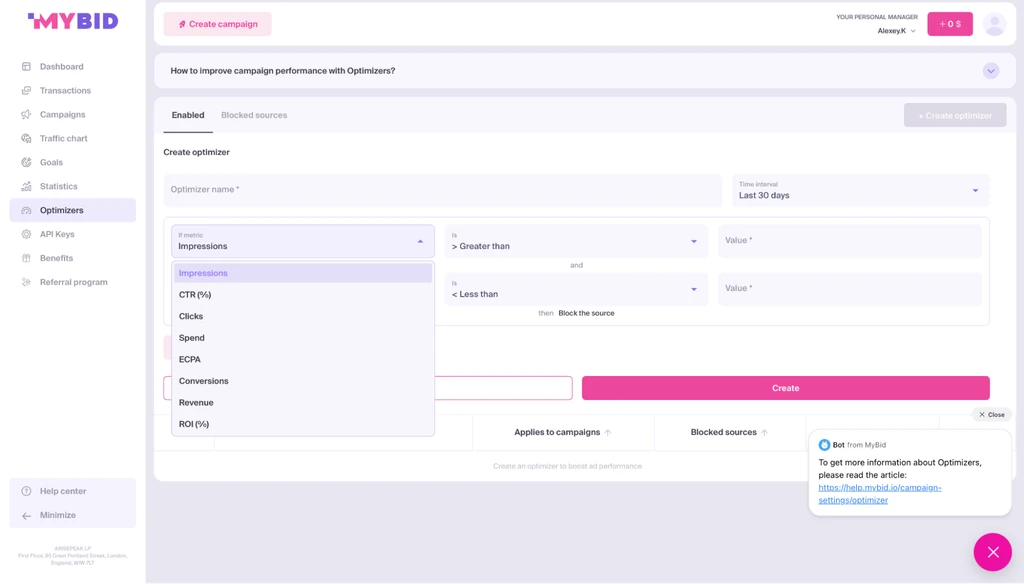
Task: Click the Statistics sidebar icon
Action: (x=26, y=186)
